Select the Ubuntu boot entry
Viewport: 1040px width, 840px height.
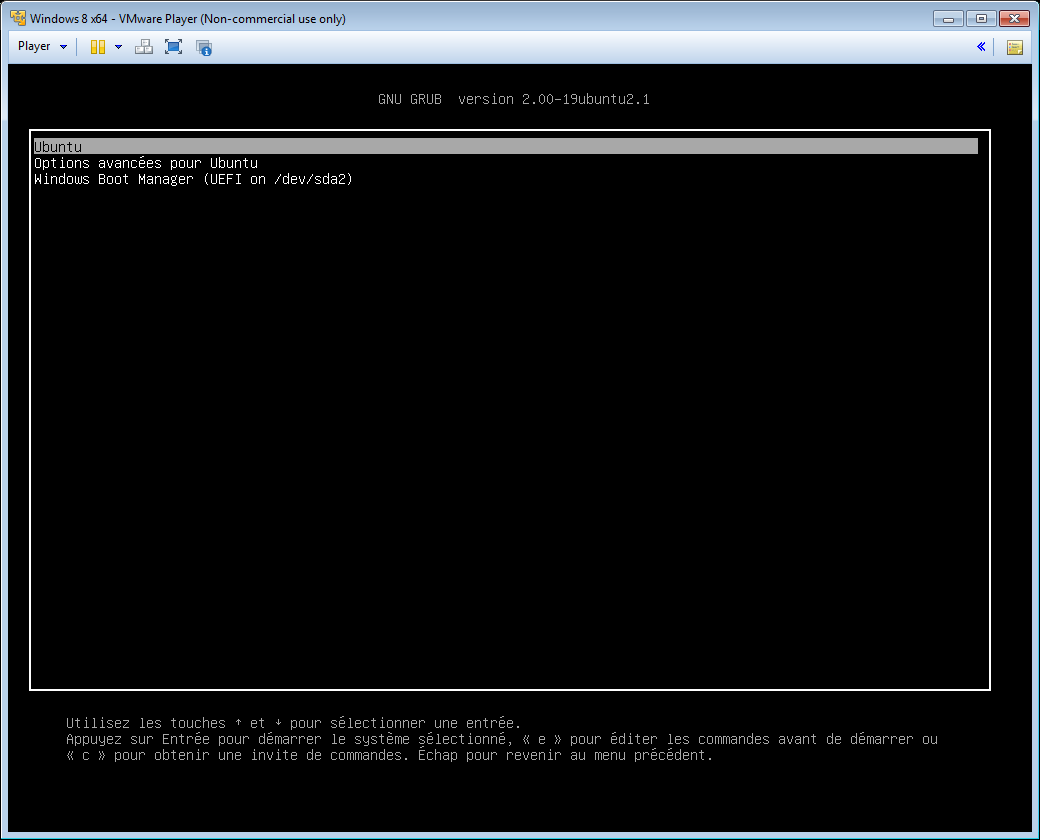pos(505,147)
